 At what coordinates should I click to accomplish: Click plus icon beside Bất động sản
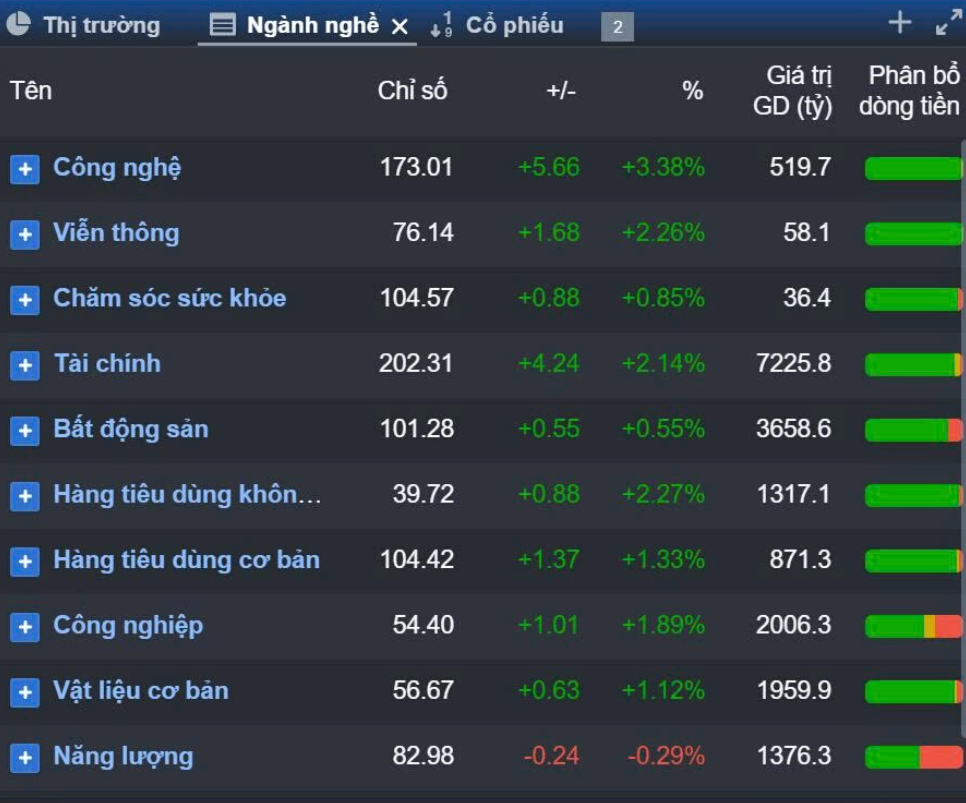(x=25, y=430)
